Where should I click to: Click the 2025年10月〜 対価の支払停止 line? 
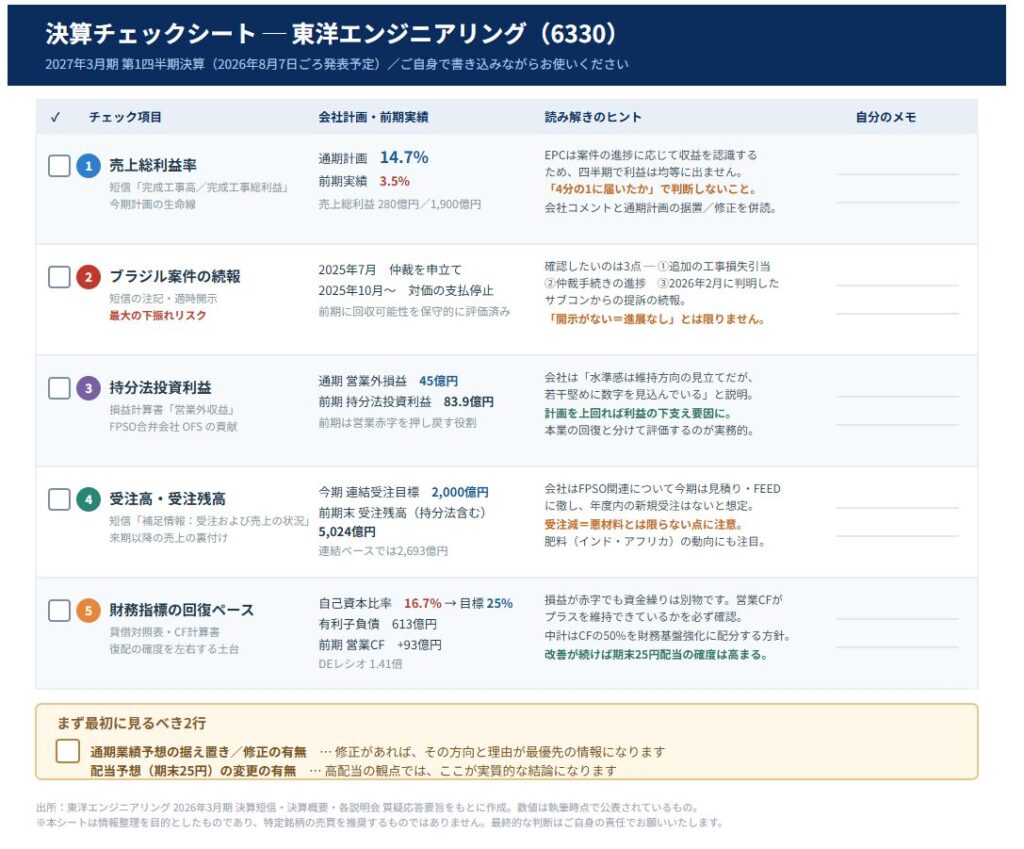pyautogui.click(x=406, y=290)
